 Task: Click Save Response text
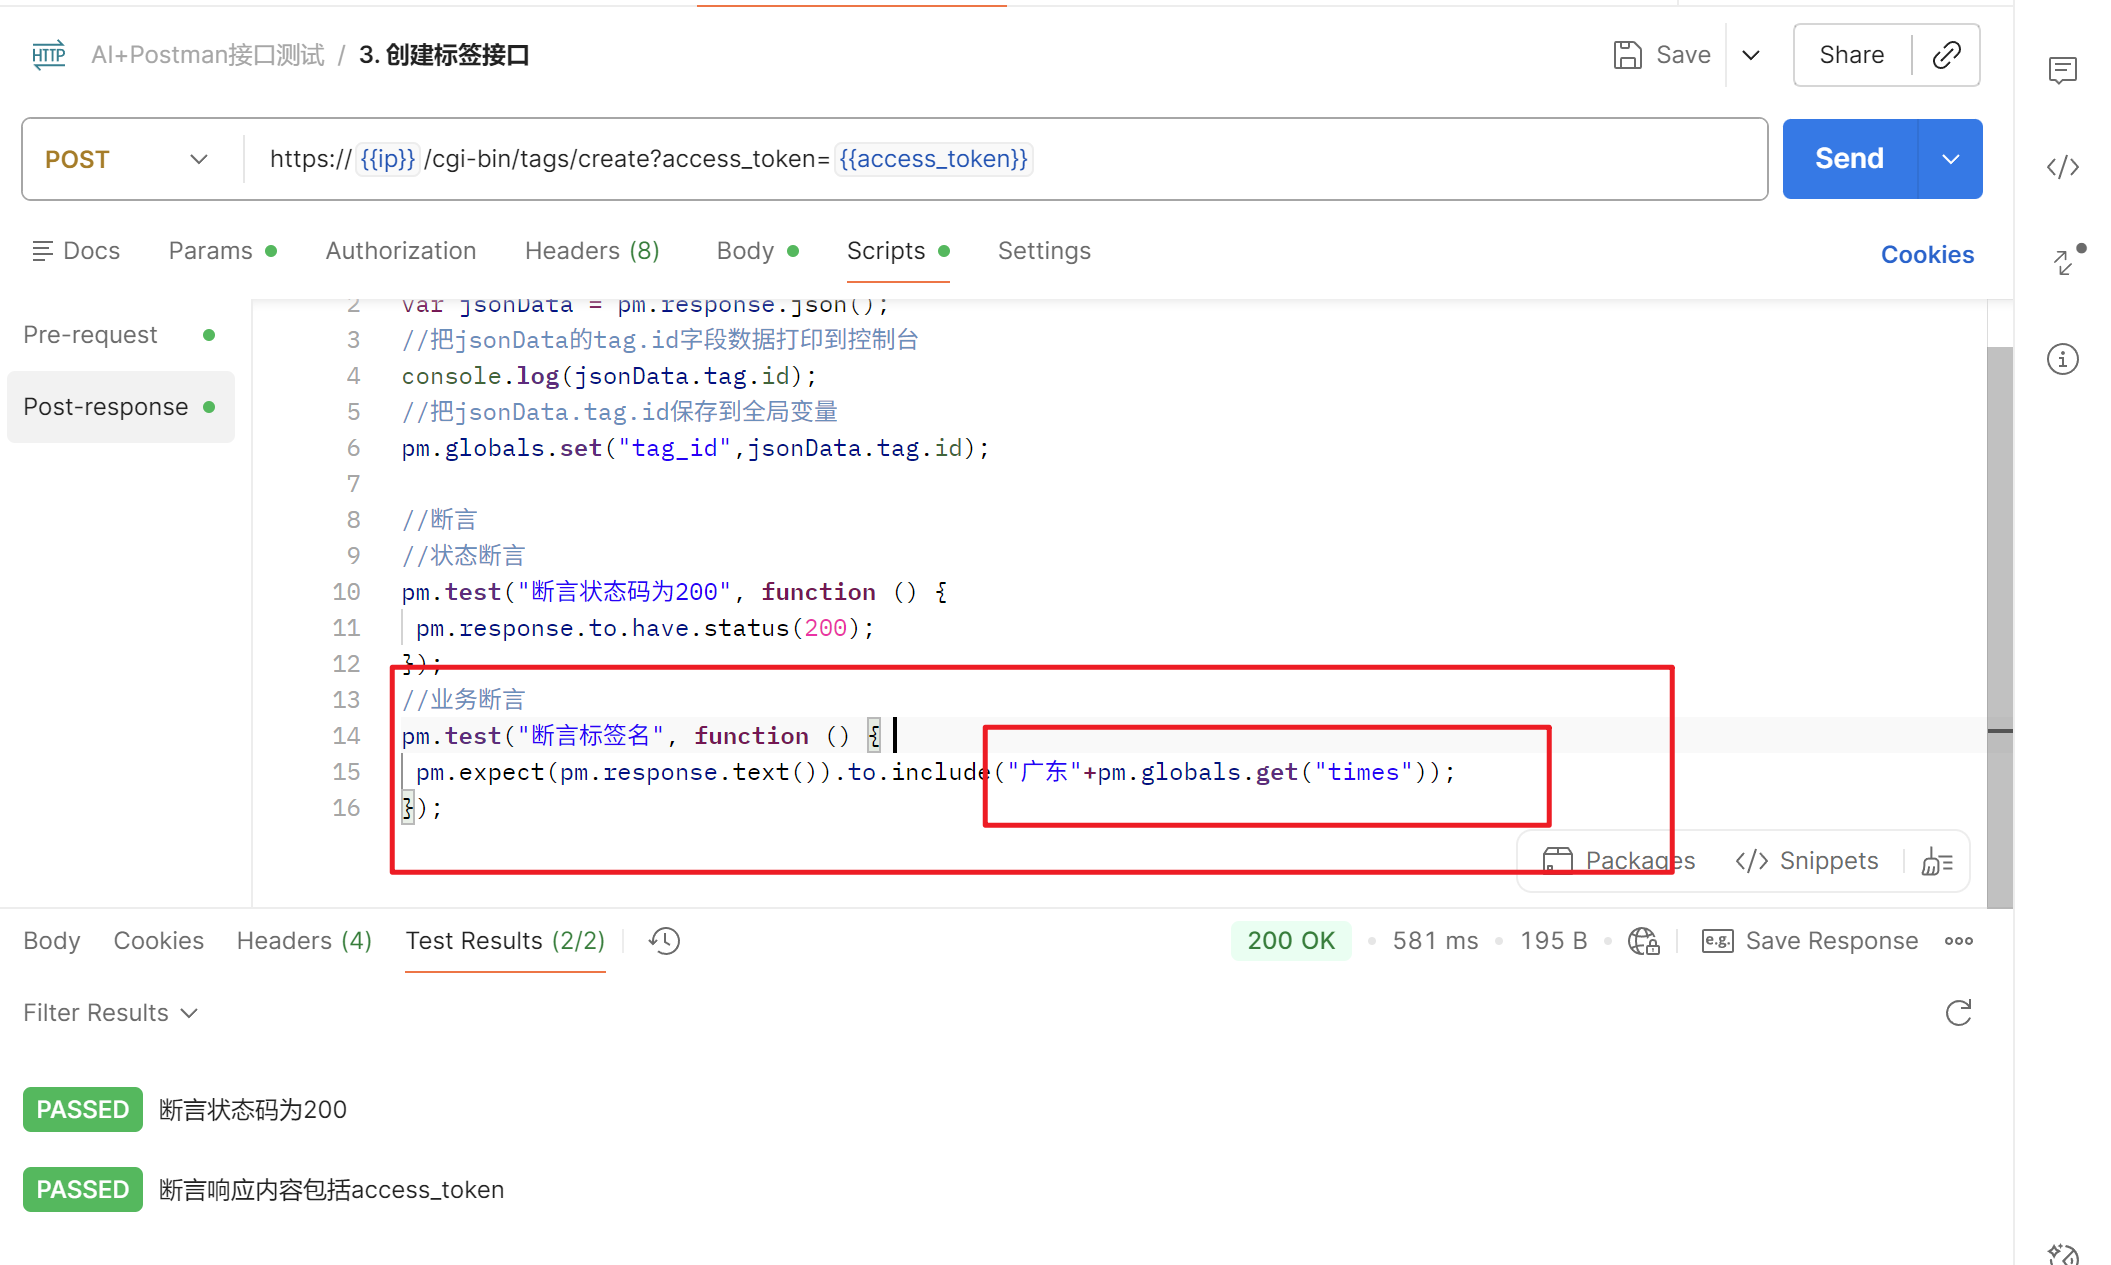click(1832, 941)
